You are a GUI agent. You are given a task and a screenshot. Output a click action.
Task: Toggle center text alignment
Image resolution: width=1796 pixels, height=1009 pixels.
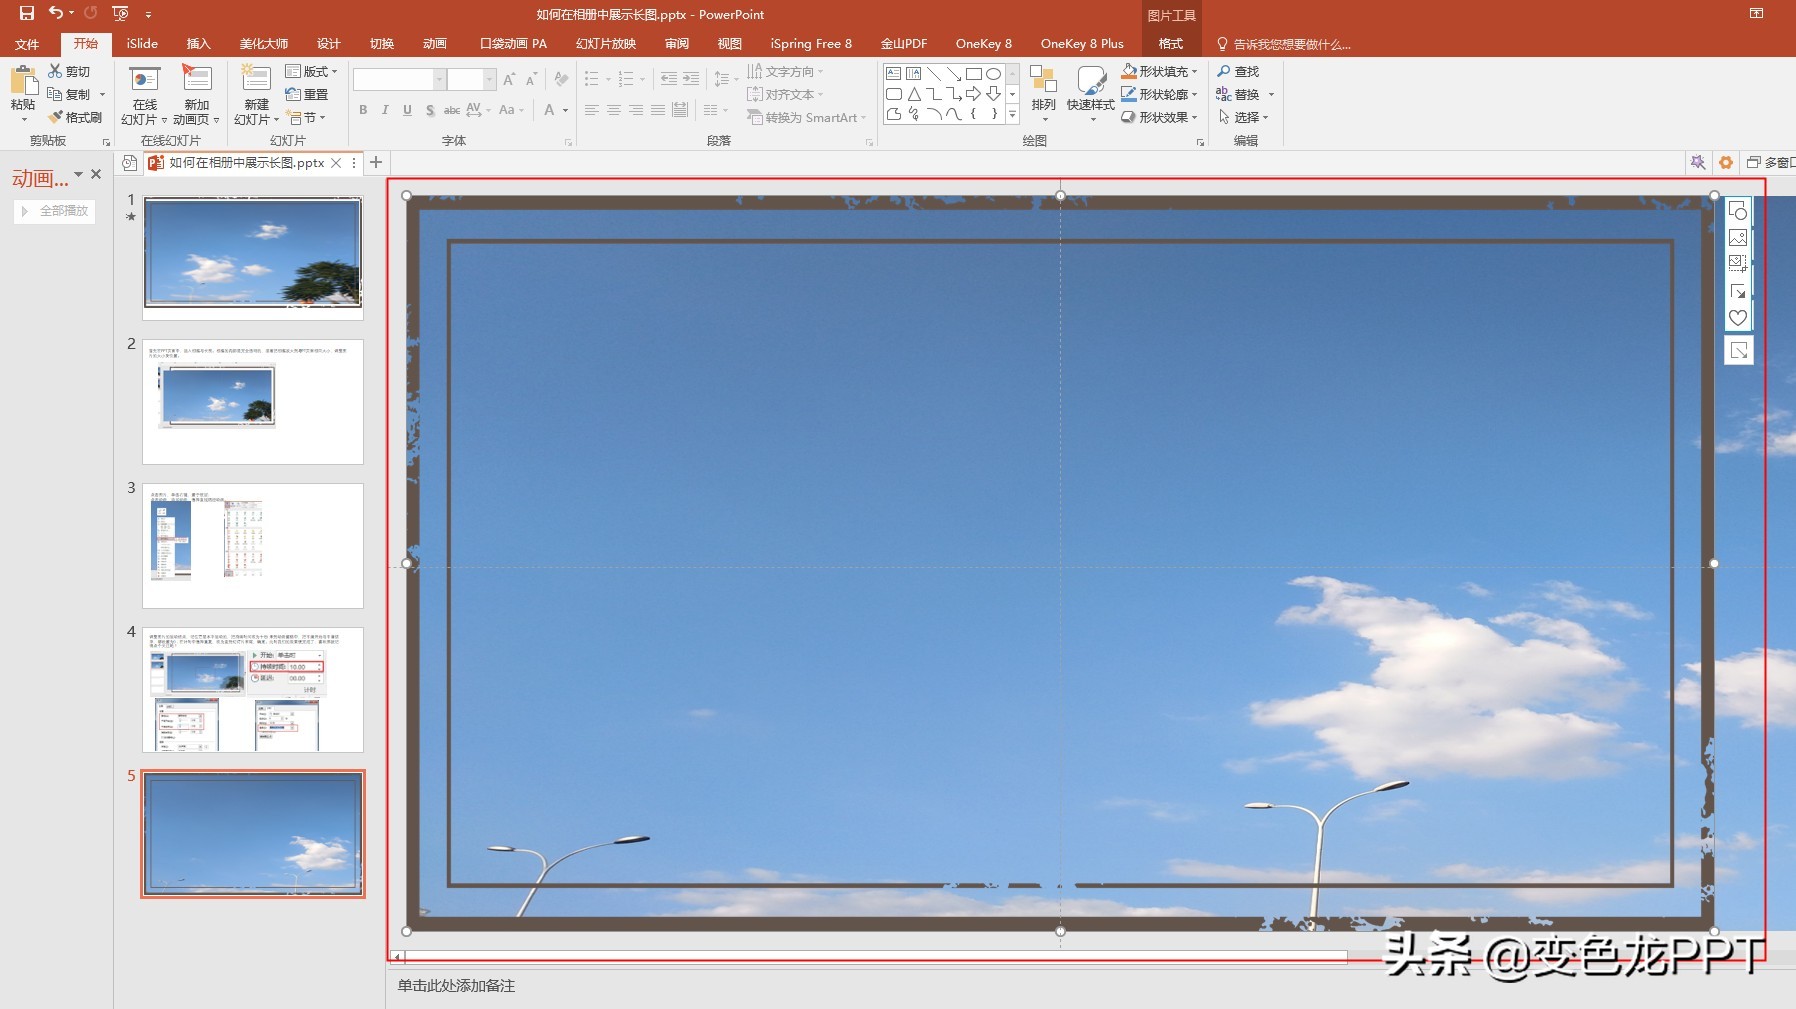(614, 110)
